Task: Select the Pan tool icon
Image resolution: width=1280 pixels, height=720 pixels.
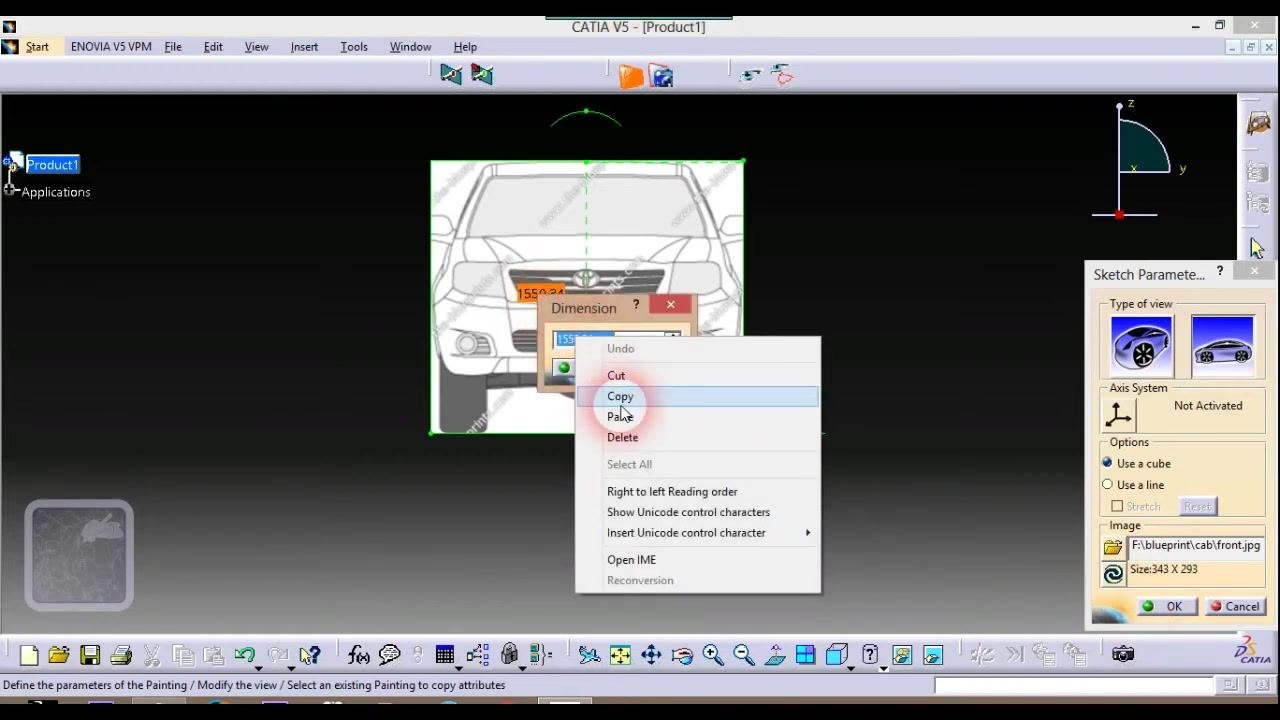Action: pyautogui.click(x=651, y=655)
